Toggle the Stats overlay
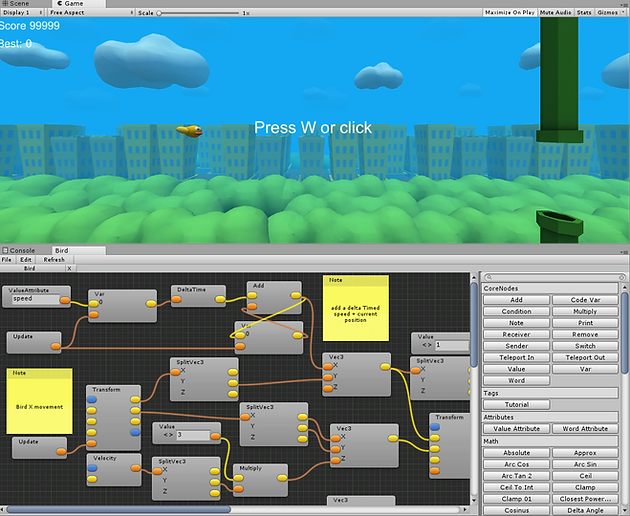630x516 pixels. tap(584, 12)
